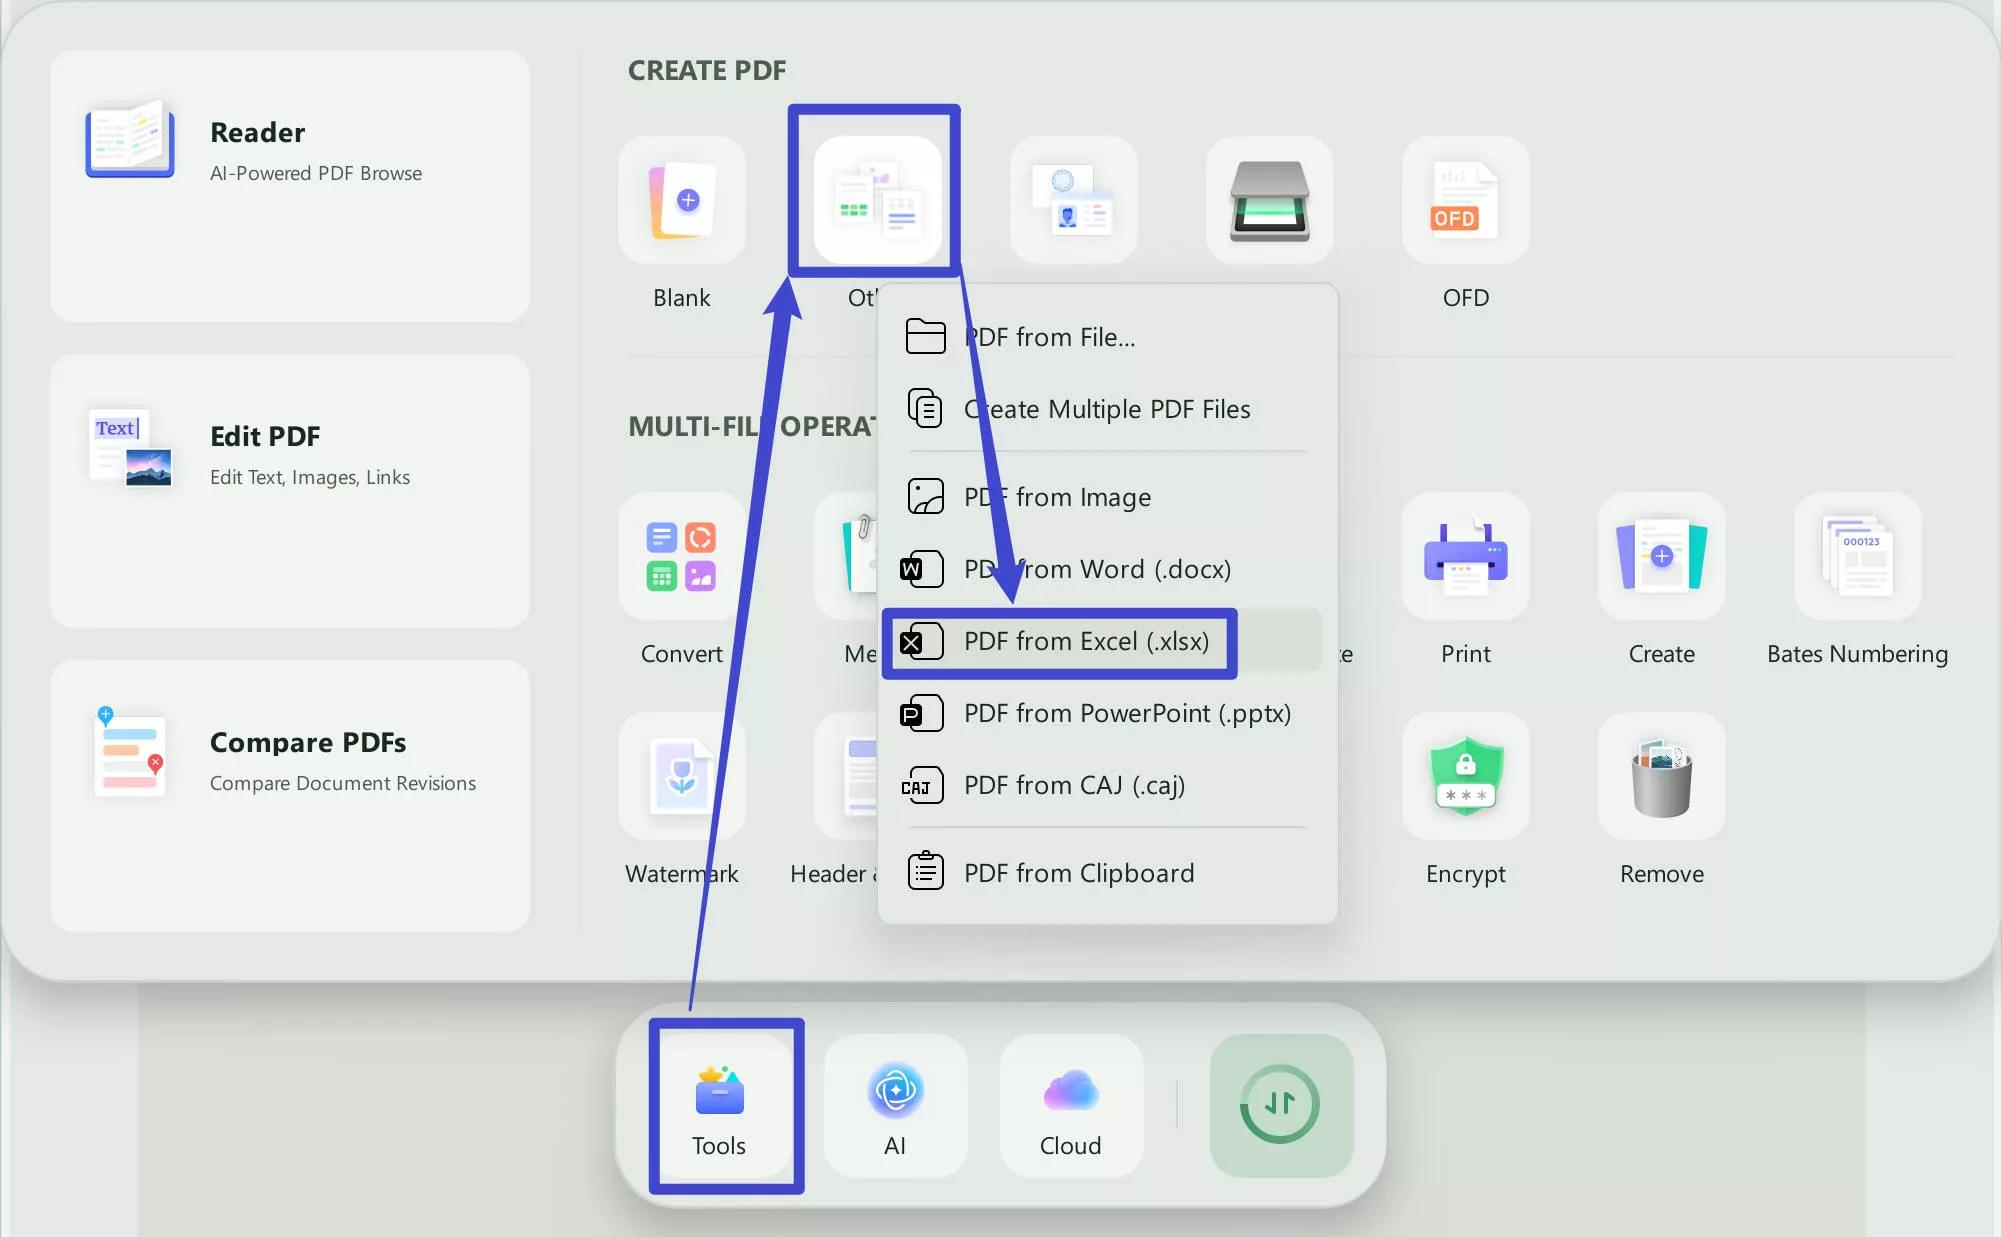This screenshot has height=1237, width=2002.
Task: Select "PDF from Excel (.xlsx)"
Action: point(1086,641)
